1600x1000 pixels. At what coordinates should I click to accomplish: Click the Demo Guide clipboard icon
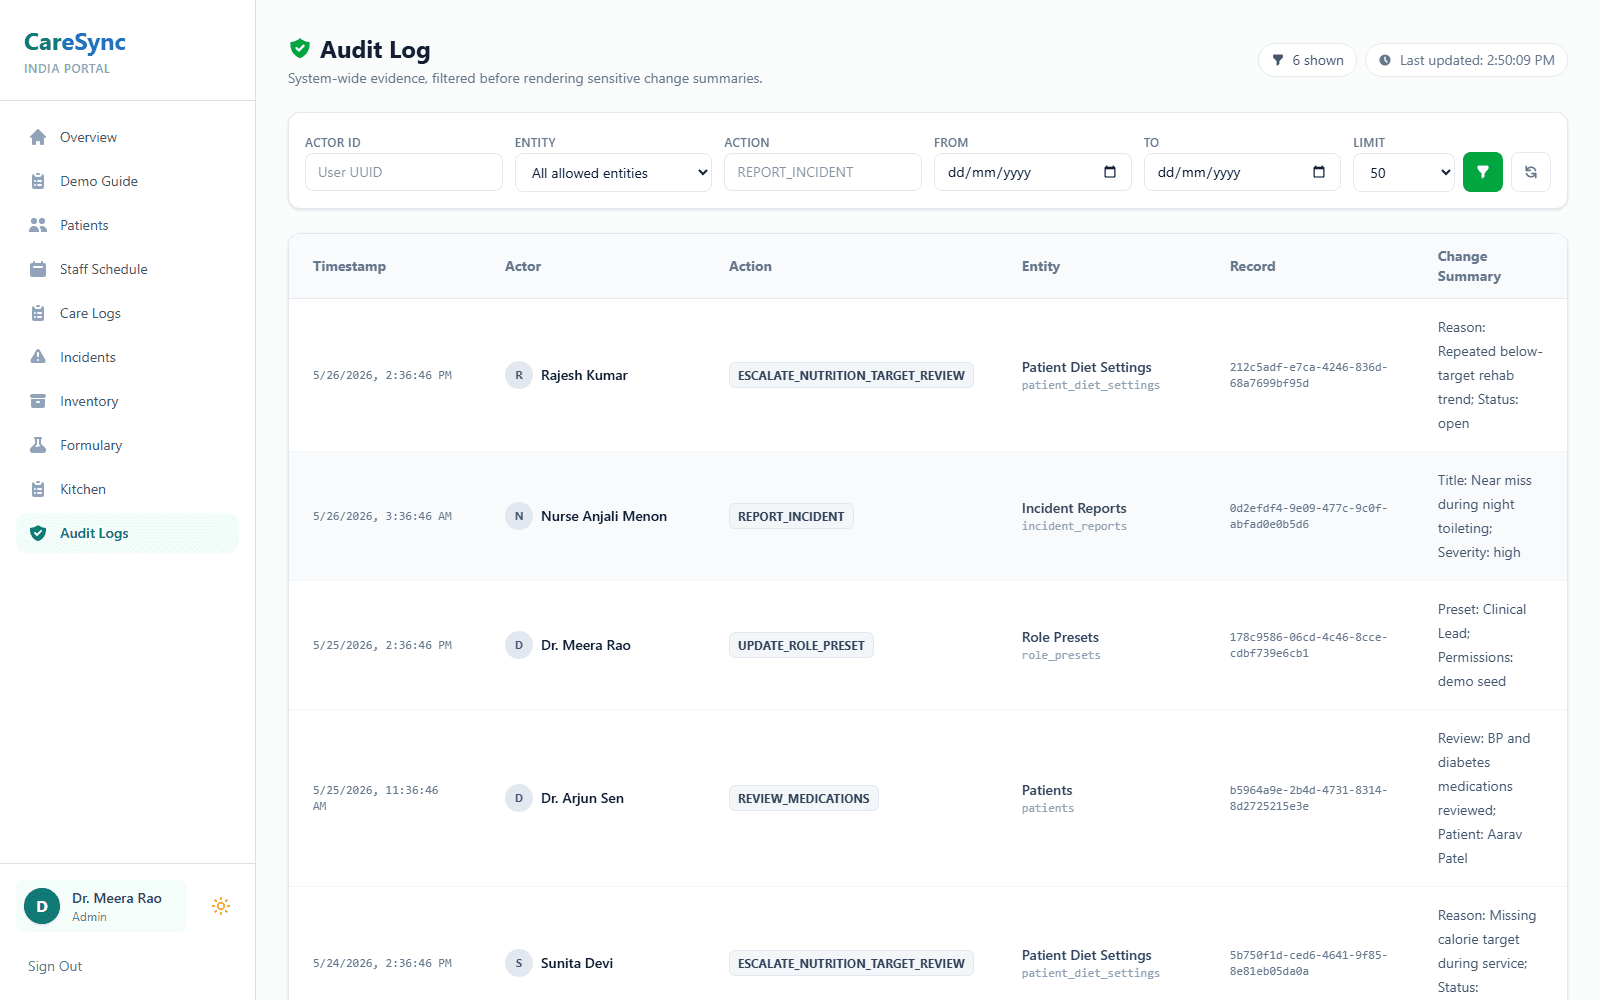(38, 181)
